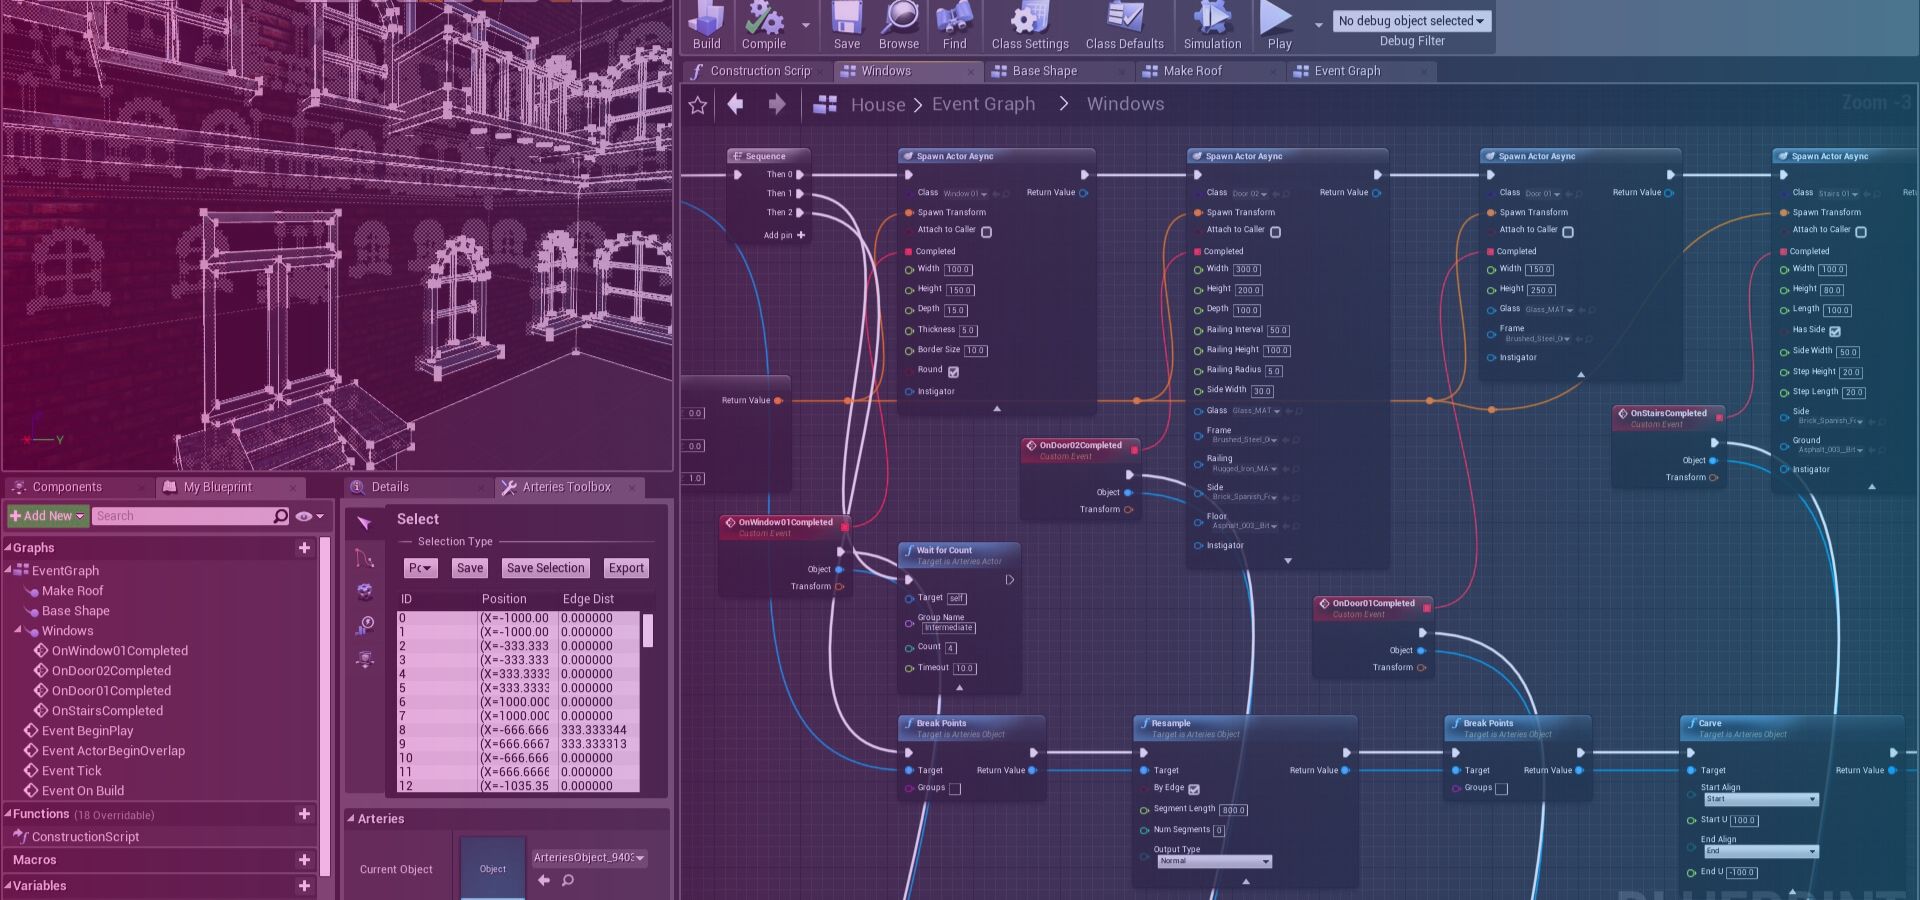The image size is (1920, 900).
Task: Toggle the Round checkbox on Spawn Actor Async
Action: (952, 370)
